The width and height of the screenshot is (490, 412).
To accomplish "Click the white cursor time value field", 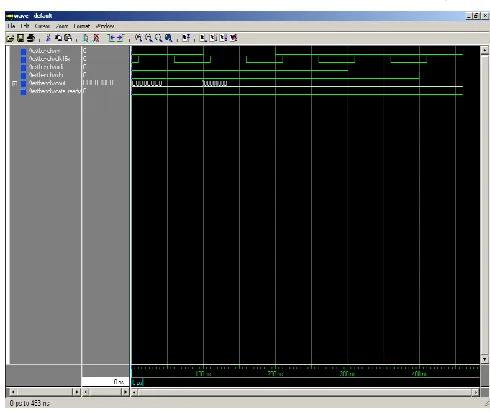I will point(105,382).
